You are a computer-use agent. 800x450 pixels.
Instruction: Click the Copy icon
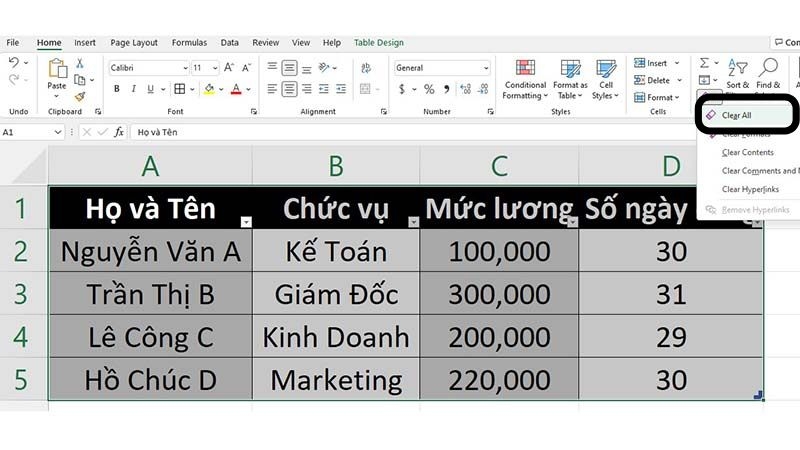pos(80,80)
